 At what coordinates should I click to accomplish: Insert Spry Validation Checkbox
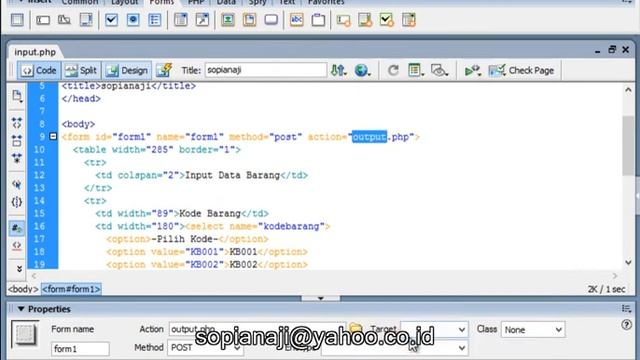click(387, 20)
